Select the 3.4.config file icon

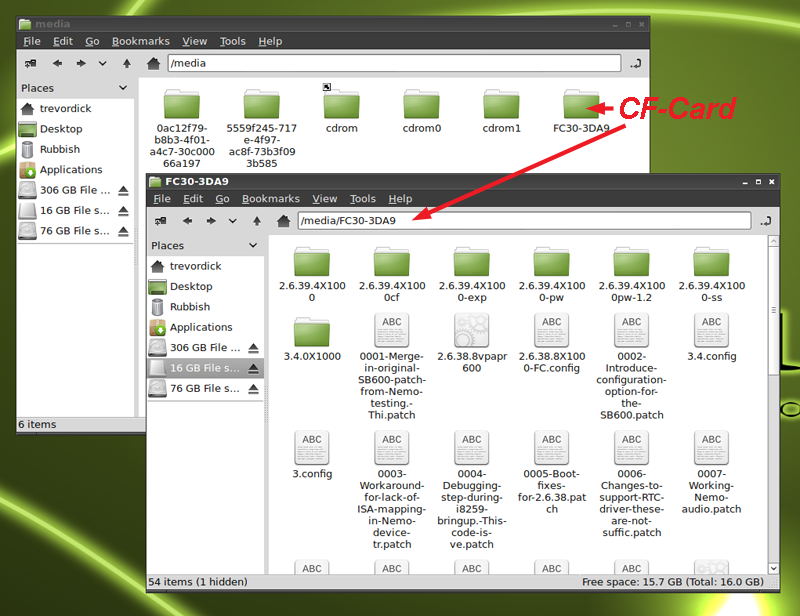pyautogui.click(x=711, y=331)
